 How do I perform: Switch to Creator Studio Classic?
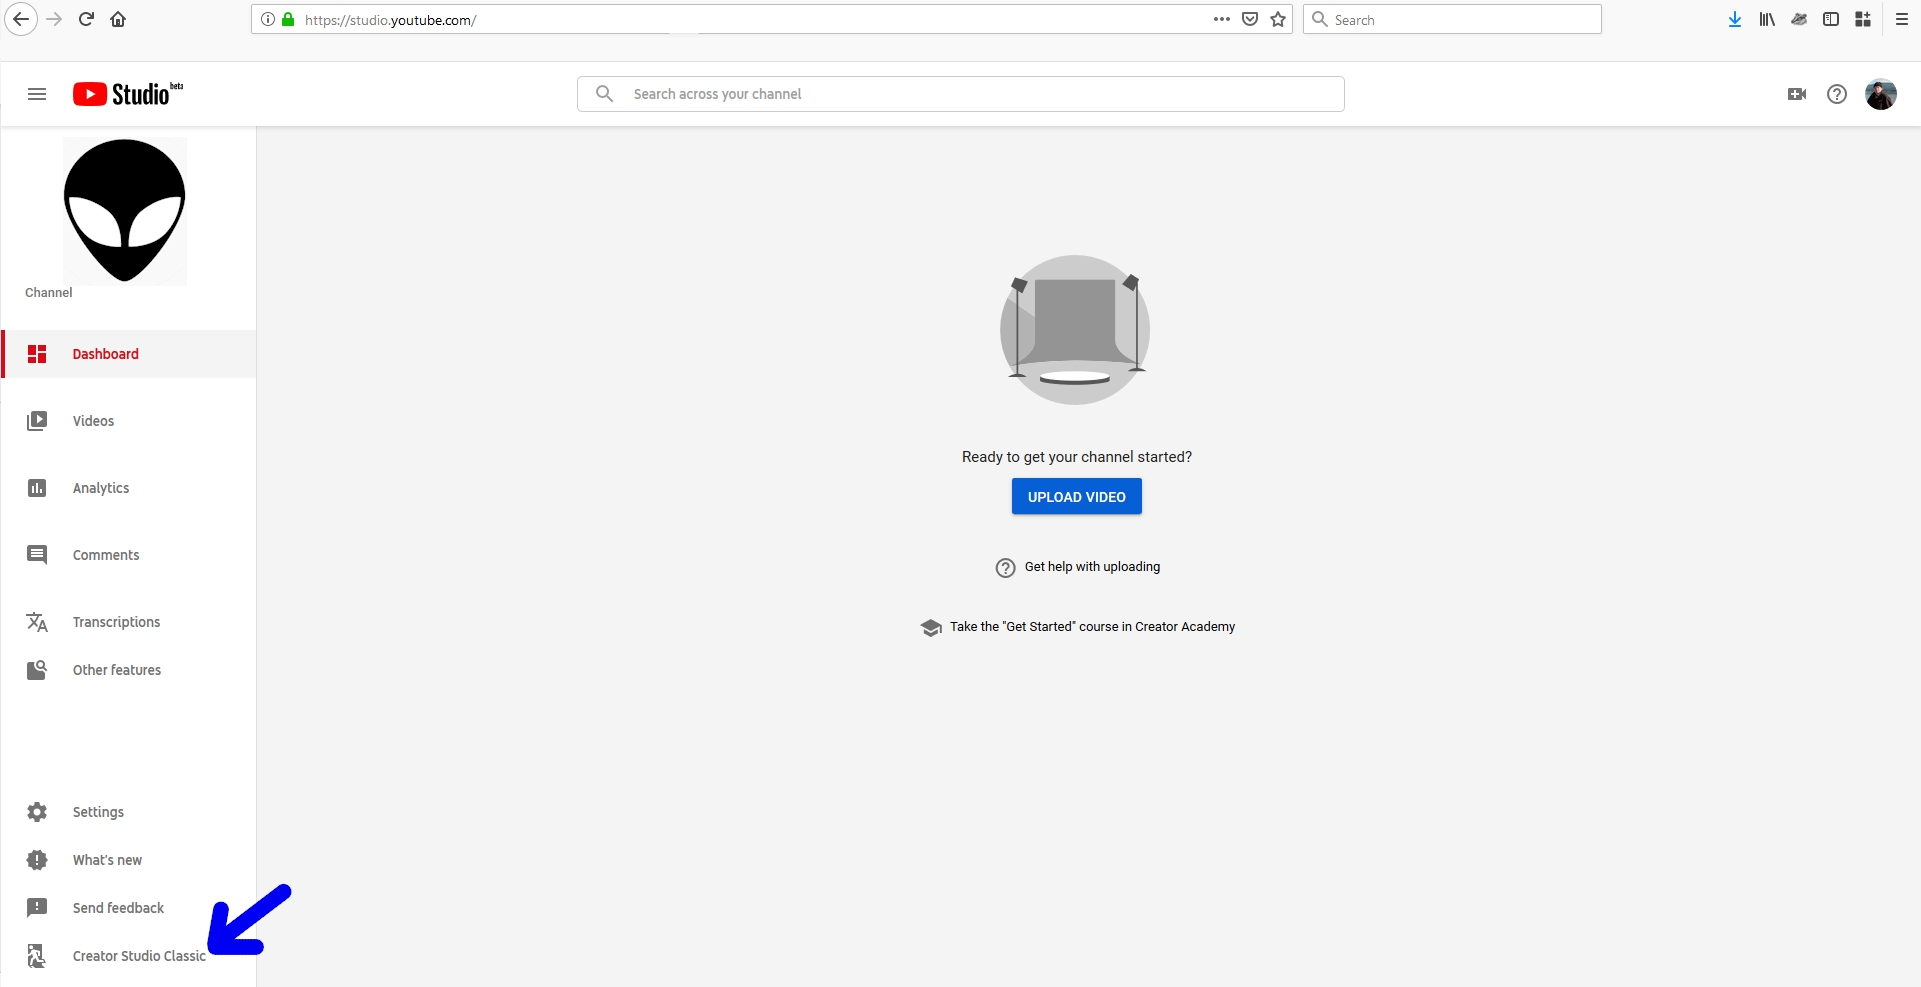pos(138,956)
